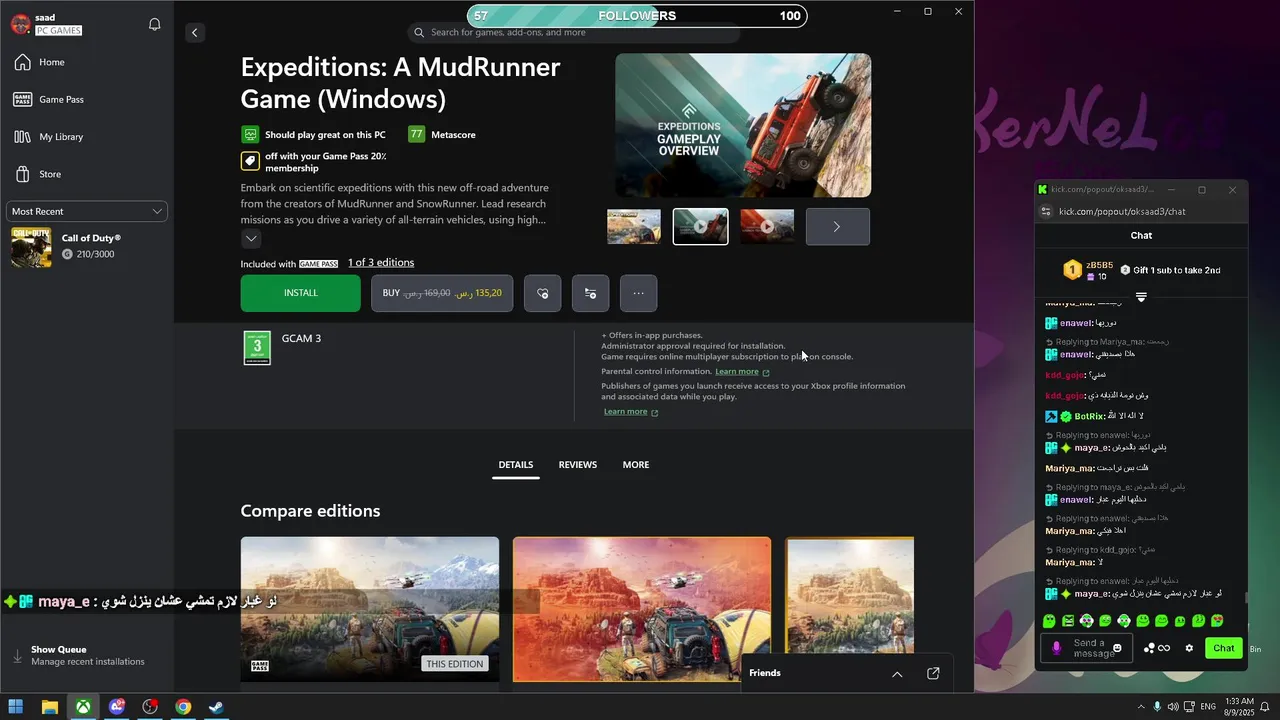
Task: Click the search games input field
Action: [574, 32]
